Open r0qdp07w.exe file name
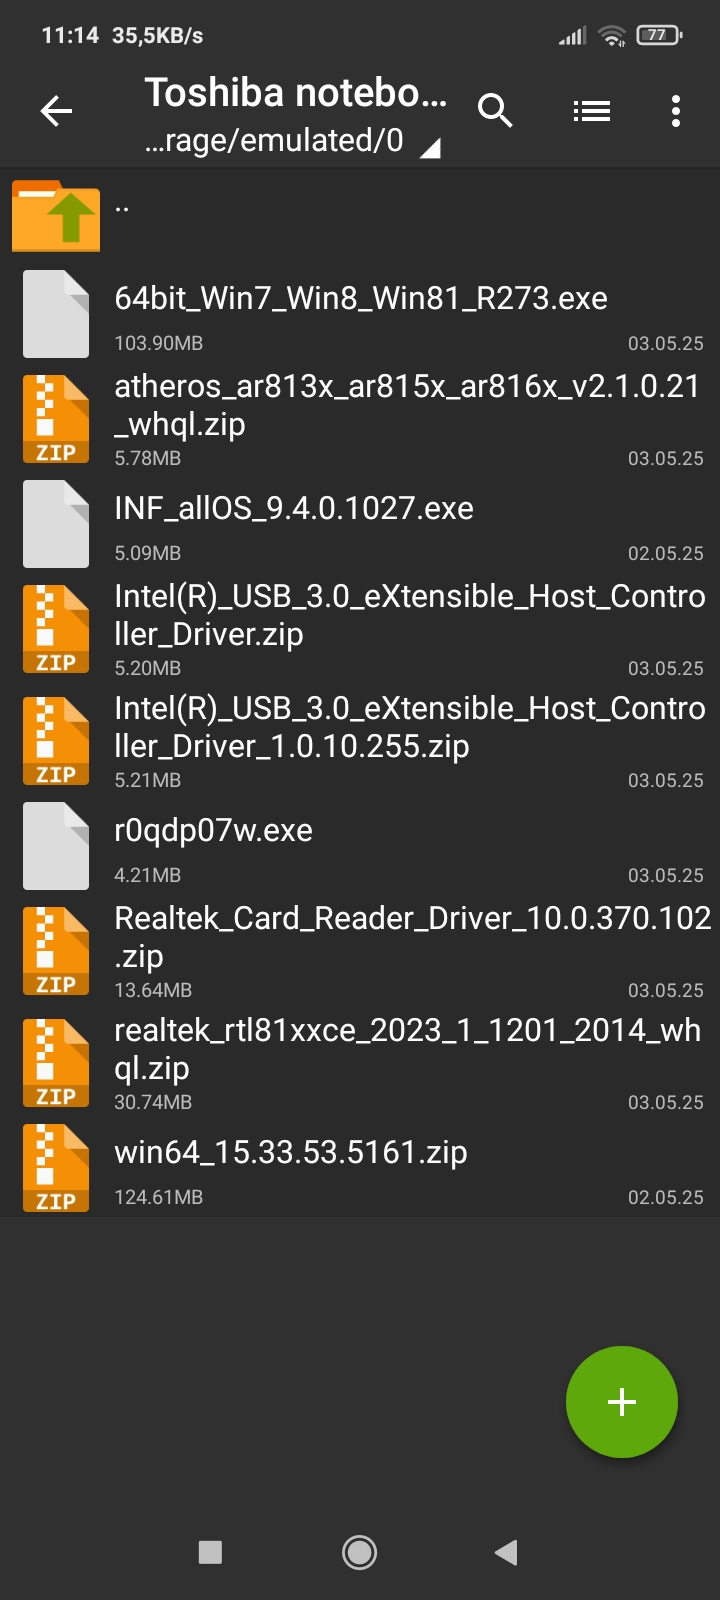This screenshot has height=1600, width=720. tap(213, 830)
